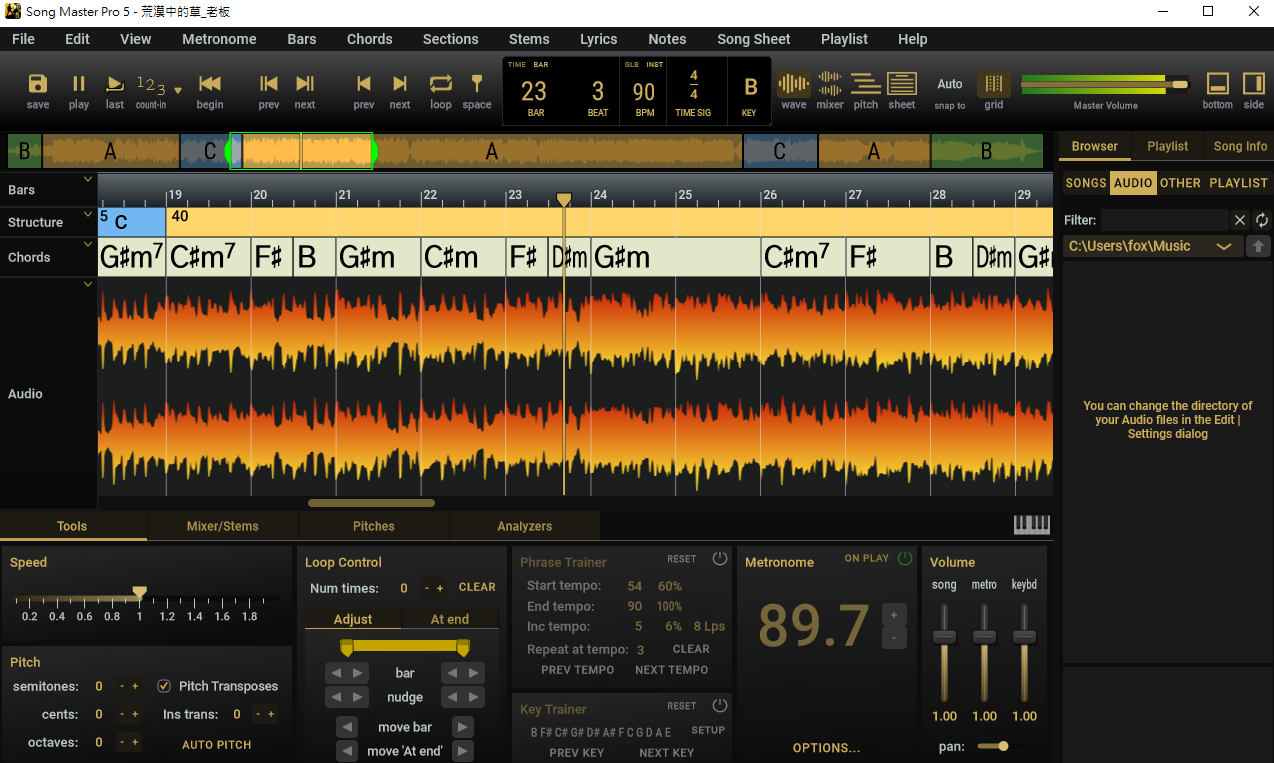This screenshot has height=763, width=1274.
Task: Show the piano keyboard icon
Action: click(x=1032, y=525)
